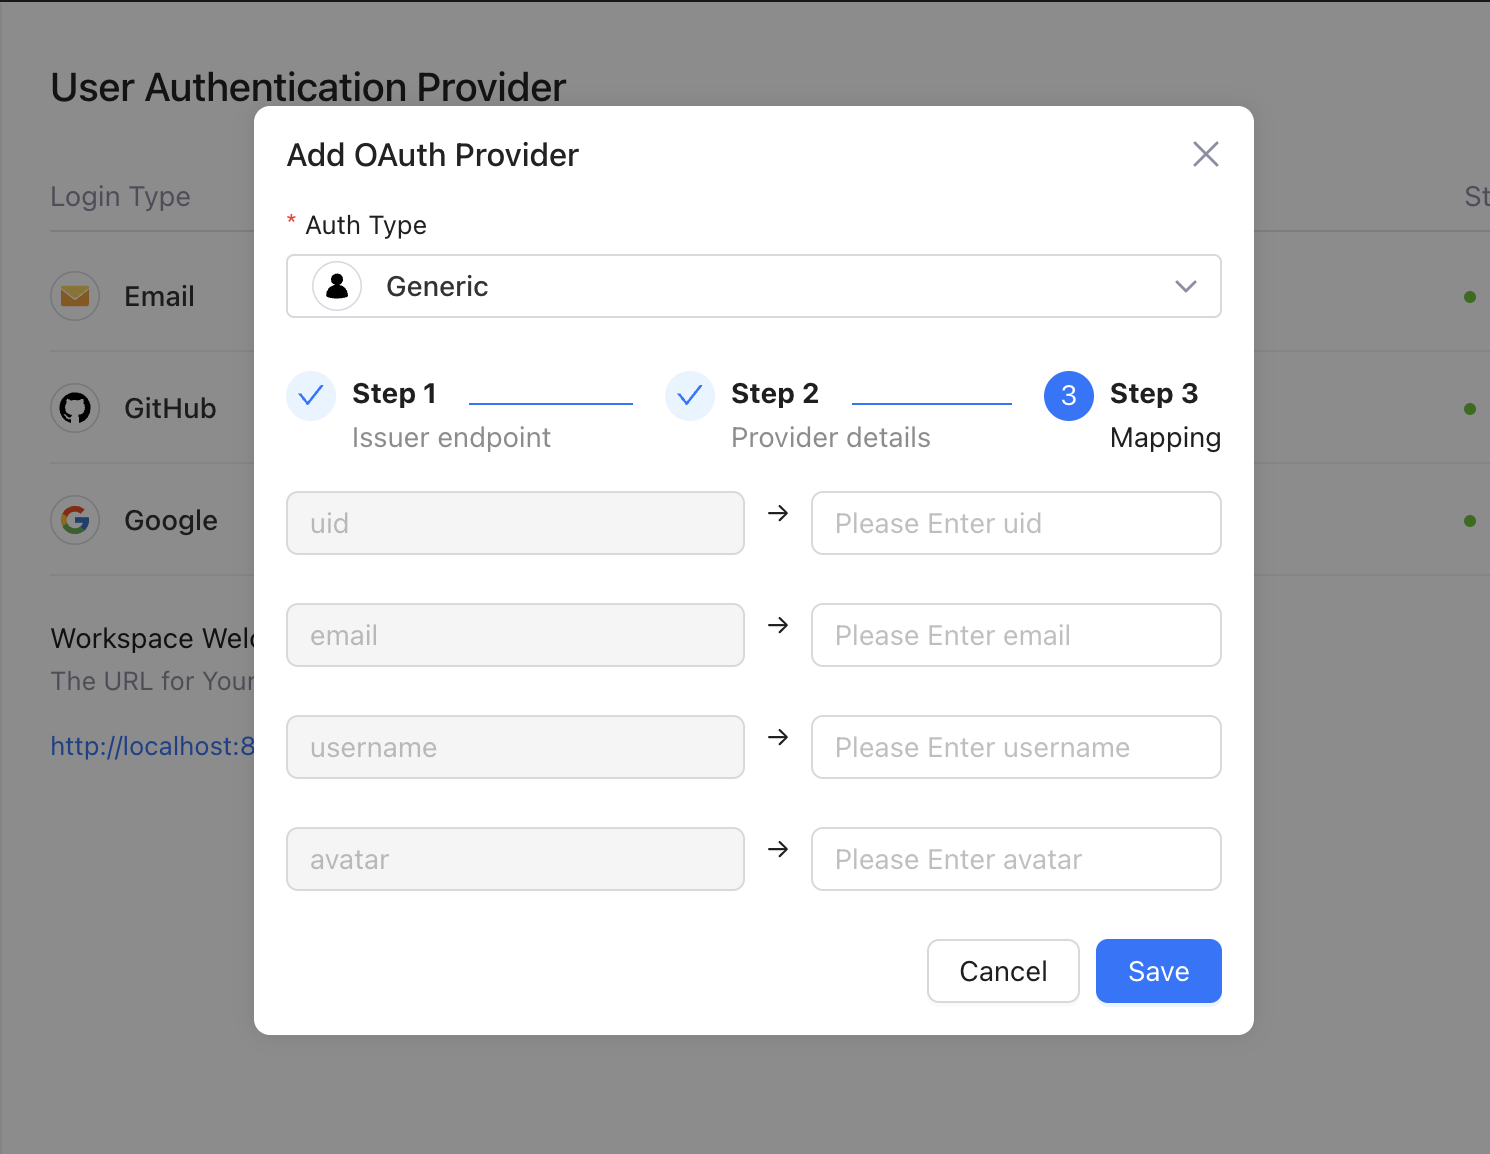
Task: Click the Google logo icon
Action: [75, 520]
